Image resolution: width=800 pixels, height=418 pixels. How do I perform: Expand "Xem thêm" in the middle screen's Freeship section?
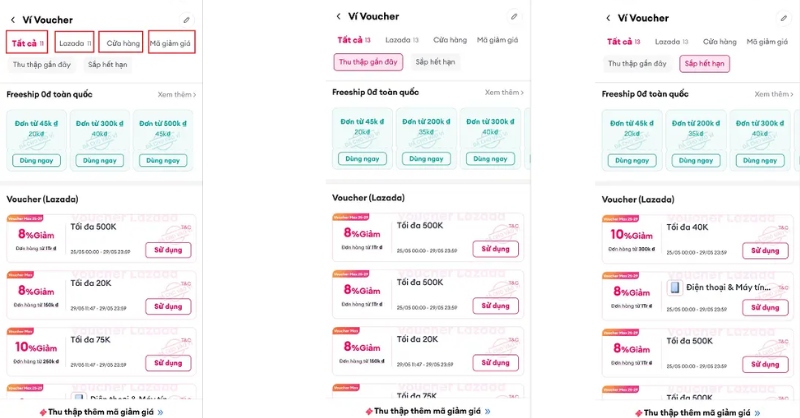coord(504,93)
